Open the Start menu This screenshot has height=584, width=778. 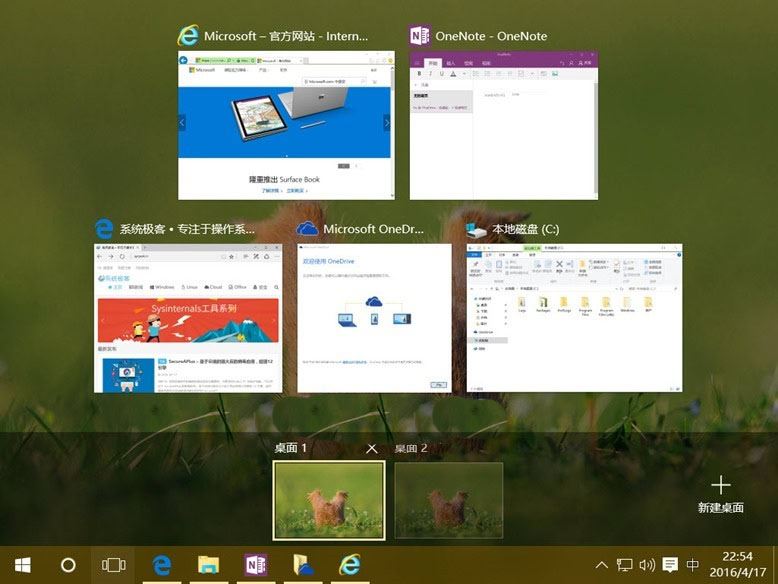21,565
